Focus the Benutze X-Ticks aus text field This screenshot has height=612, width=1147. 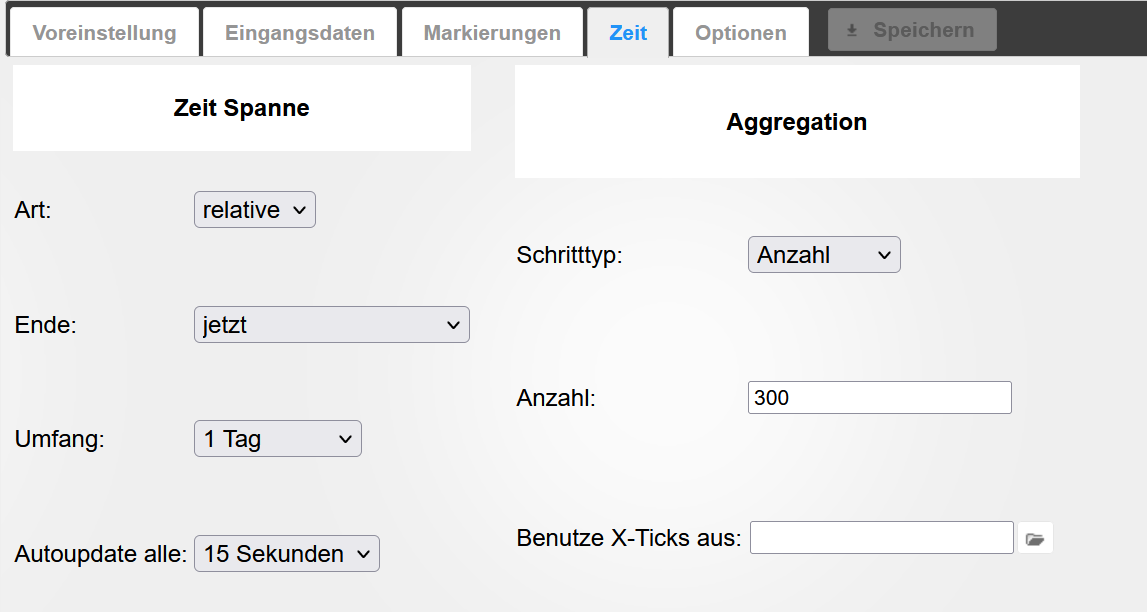(881, 538)
